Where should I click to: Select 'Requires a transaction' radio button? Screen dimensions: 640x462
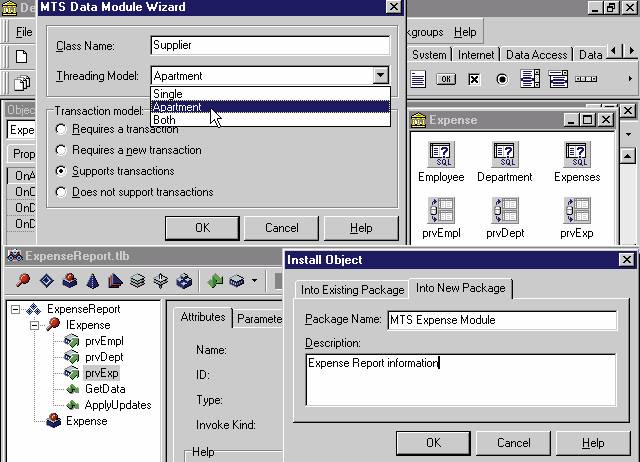pyautogui.click(x=63, y=129)
